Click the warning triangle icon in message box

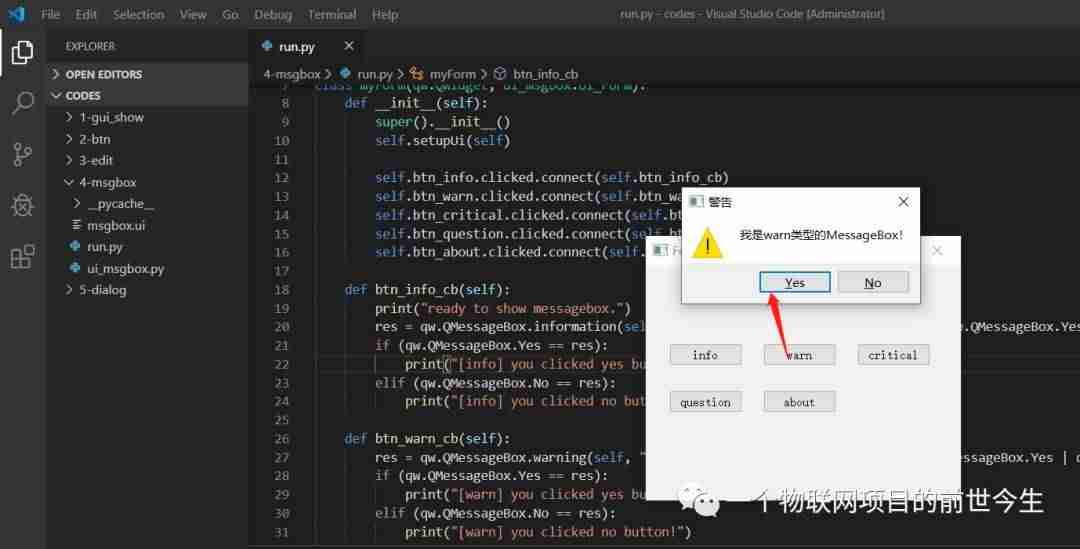707,243
